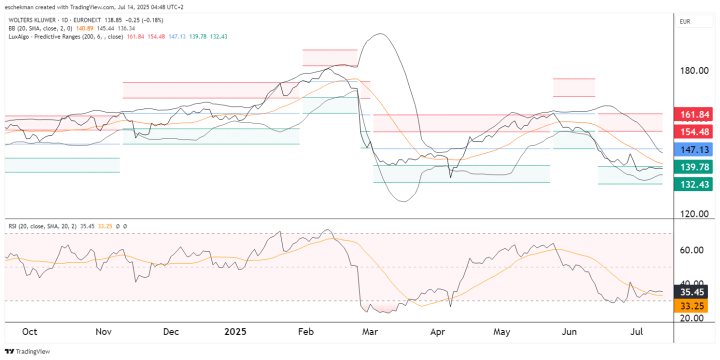The image size is (720, 360).
Task: Select the RSI (20, close, SMA, 20, 2) legend
Action: [x=44, y=226]
